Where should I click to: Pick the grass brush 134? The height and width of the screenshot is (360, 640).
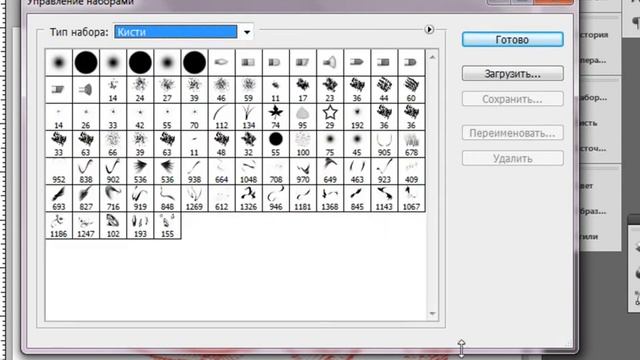click(x=249, y=117)
